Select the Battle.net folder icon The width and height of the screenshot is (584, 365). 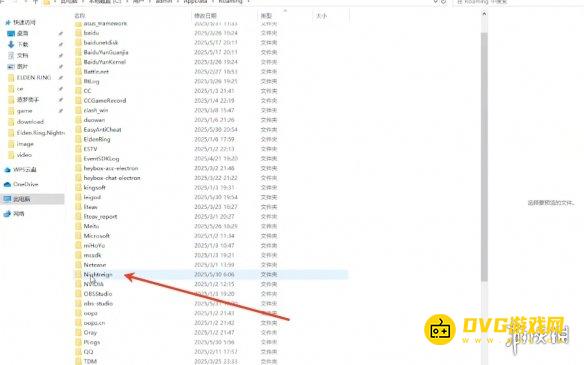coord(78,72)
